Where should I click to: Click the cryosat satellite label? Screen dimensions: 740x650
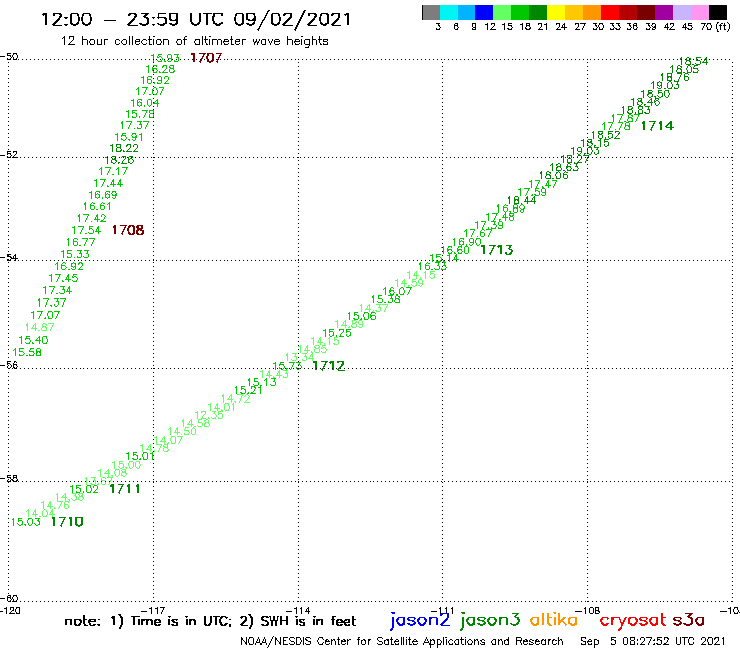(x=633, y=621)
